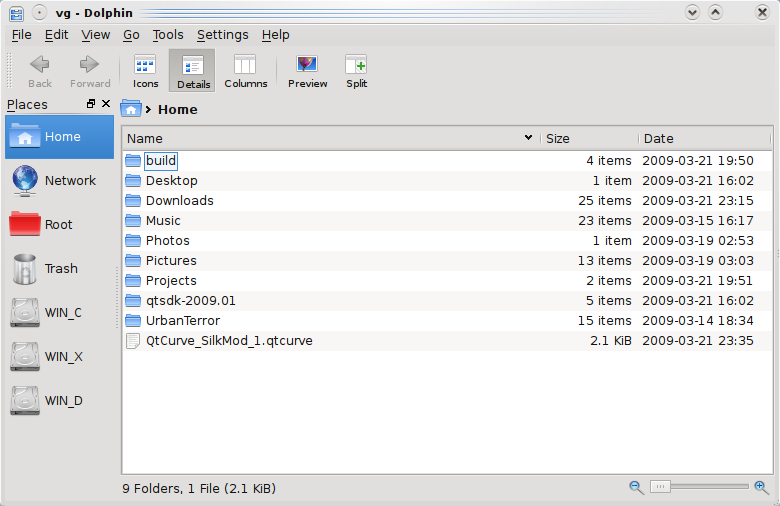Sort by the Name column header
This screenshot has height=506, width=780.
coord(331,138)
